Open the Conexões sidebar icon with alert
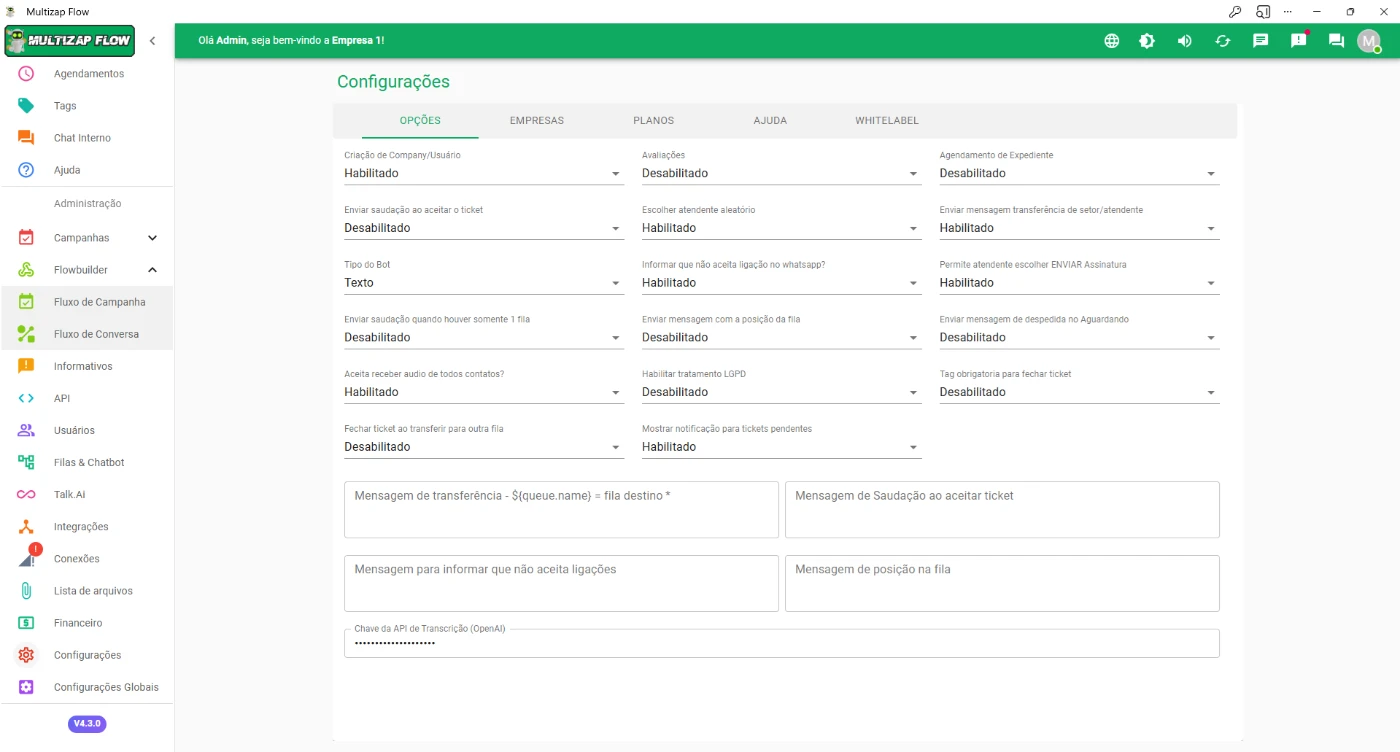1400x752 pixels. point(28,558)
